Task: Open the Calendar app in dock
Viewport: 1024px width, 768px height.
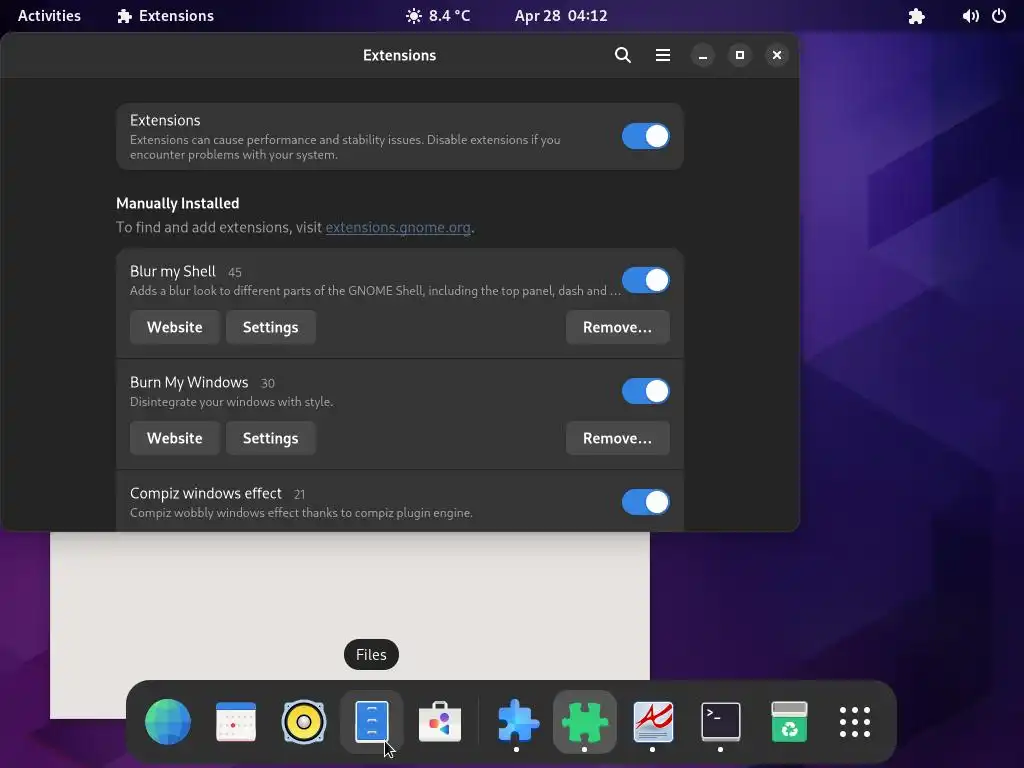Action: coord(236,722)
